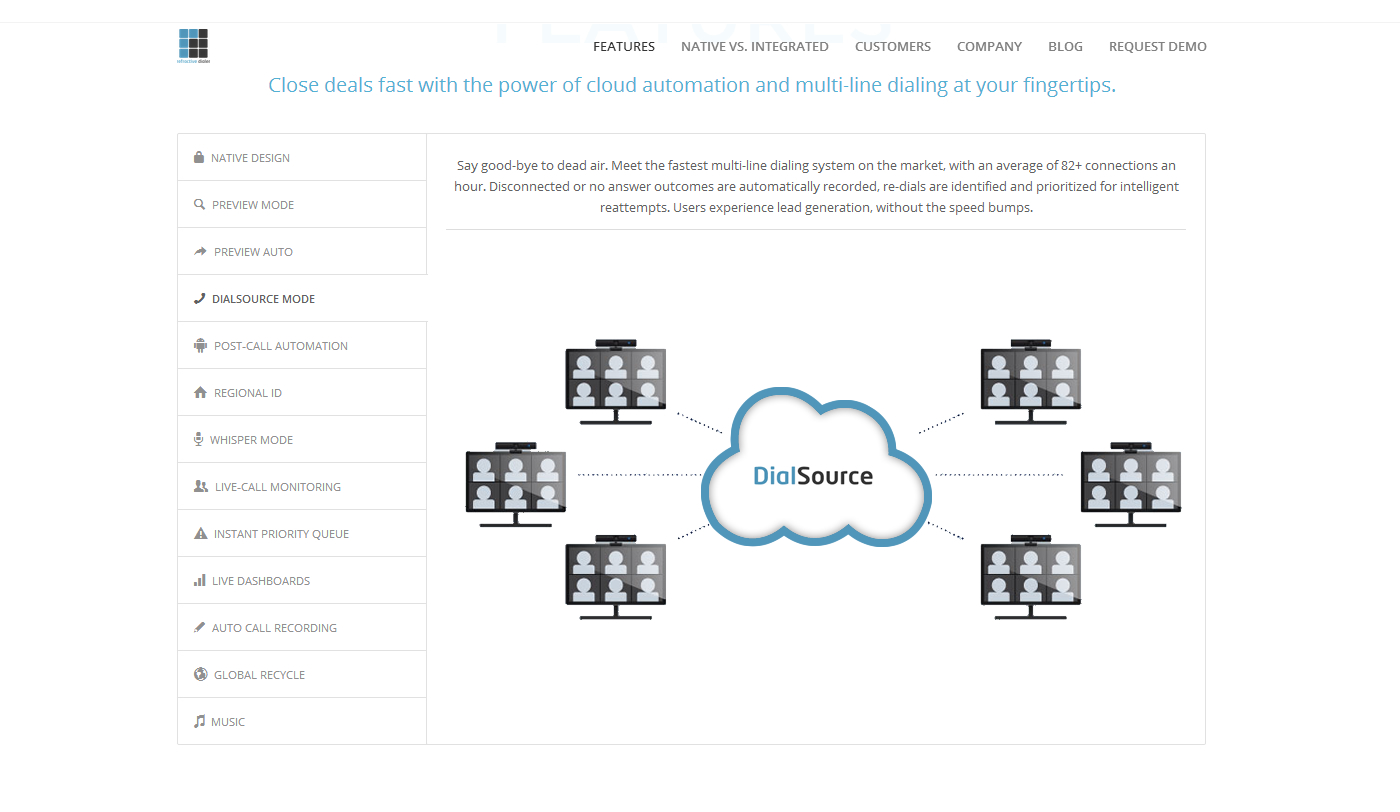Click the phone icon beside DialSource Mode
Image resolution: width=1400 pixels, height=812 pixels.
(199, 298)
